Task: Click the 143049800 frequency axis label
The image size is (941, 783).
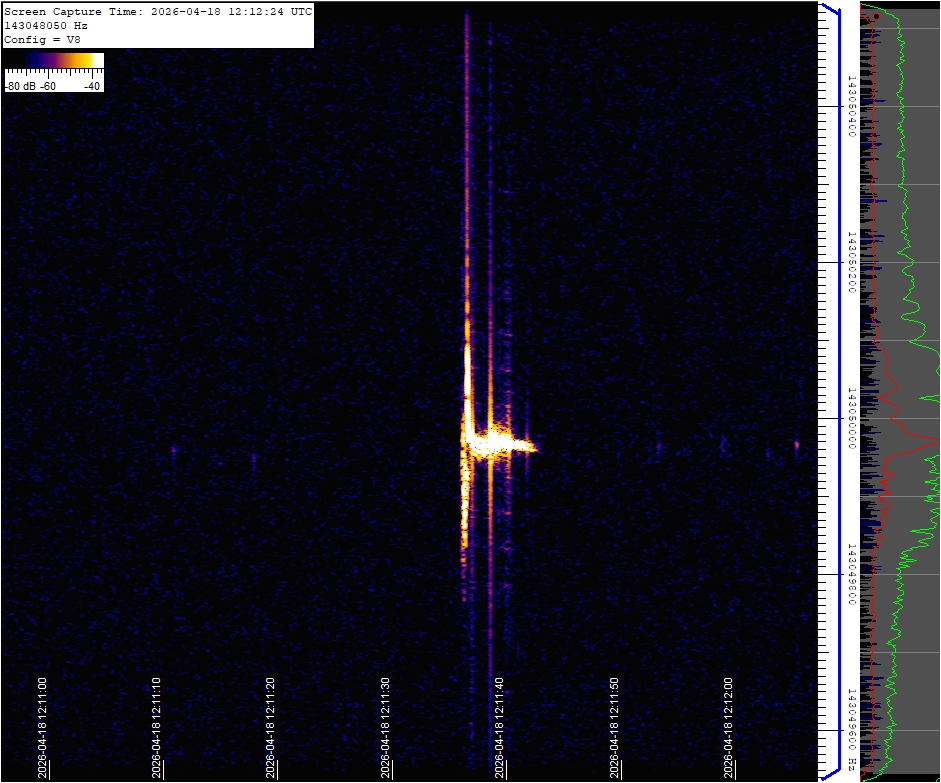Action: [851, 574]
